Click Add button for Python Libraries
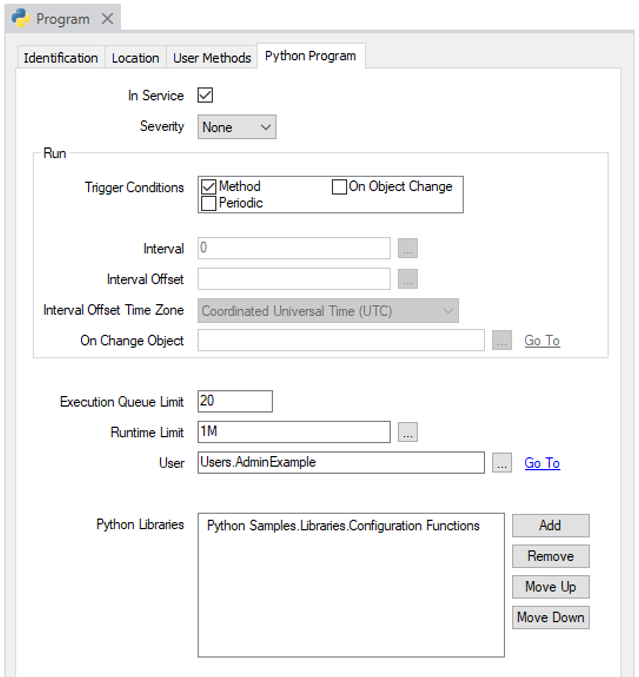Screen dimensions: 639x677 point(550,525)
